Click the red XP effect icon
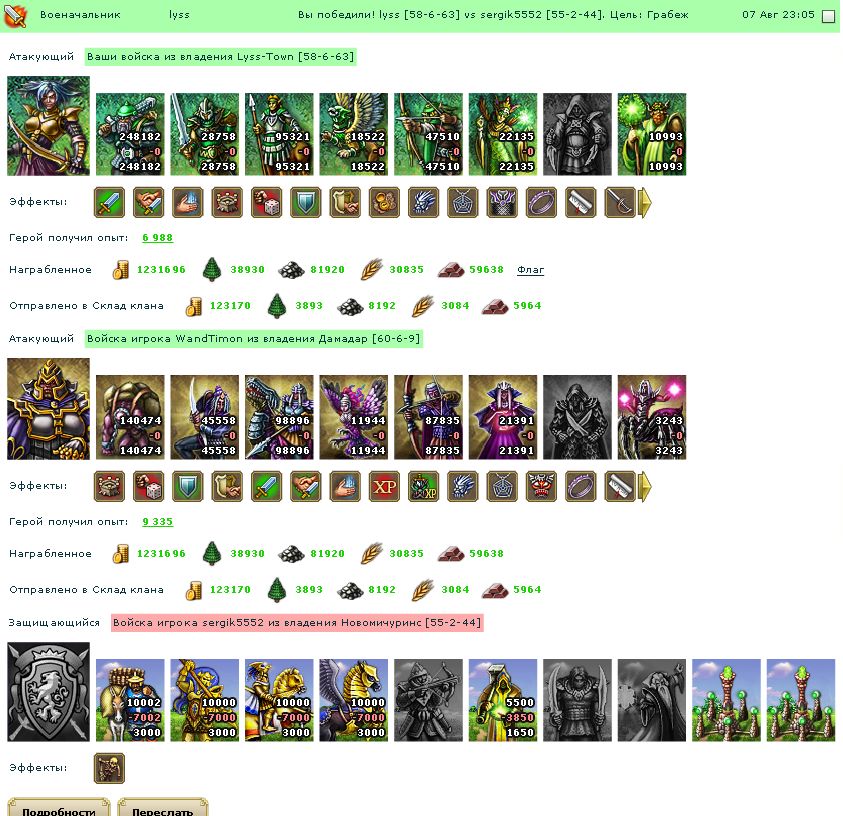This screenshot has width=843, height=816. tap(384, 486)
